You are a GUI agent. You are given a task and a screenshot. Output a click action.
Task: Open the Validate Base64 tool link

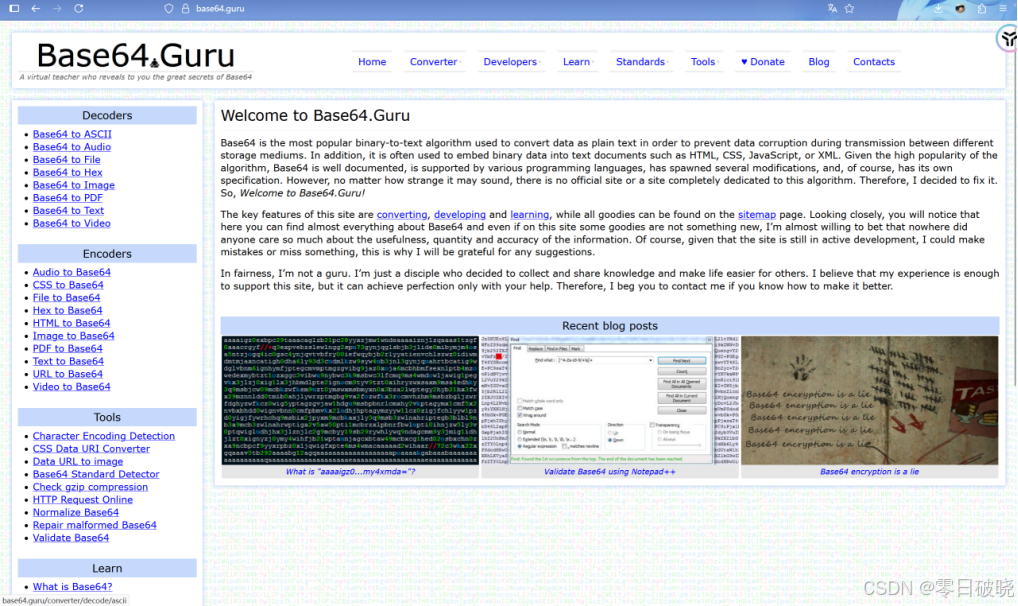71,538
